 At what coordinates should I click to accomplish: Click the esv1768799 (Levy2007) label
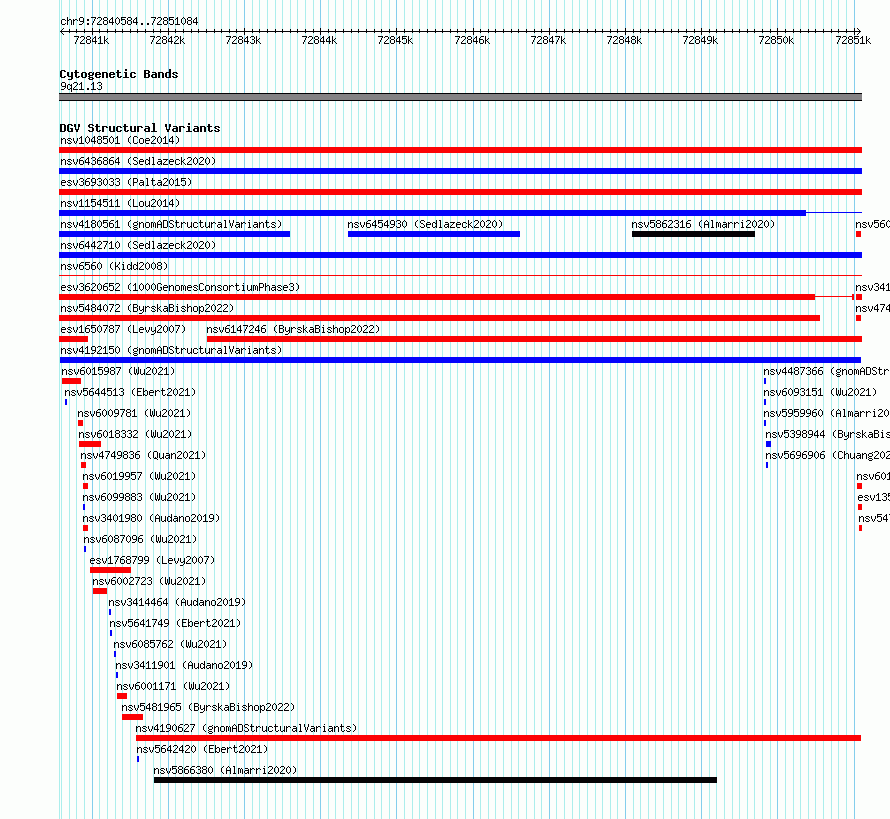click(152, 560)
